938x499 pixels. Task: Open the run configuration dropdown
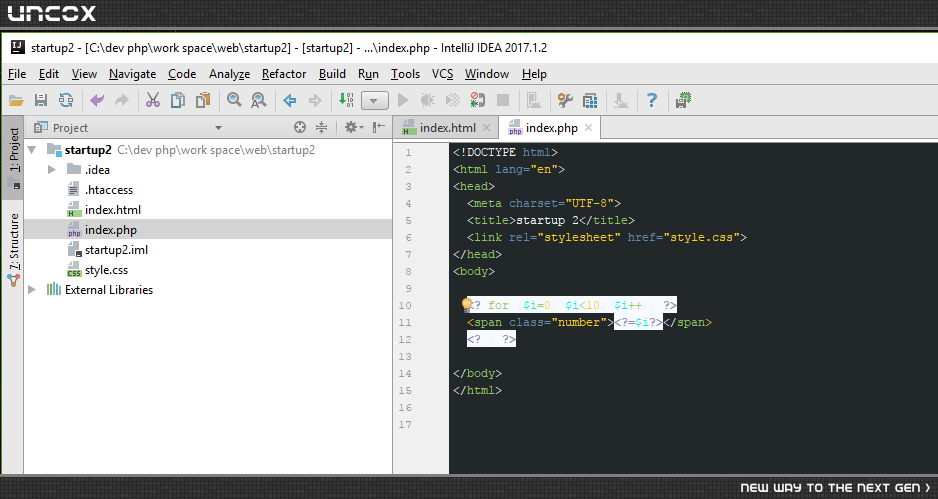click(x=374, y=101)
